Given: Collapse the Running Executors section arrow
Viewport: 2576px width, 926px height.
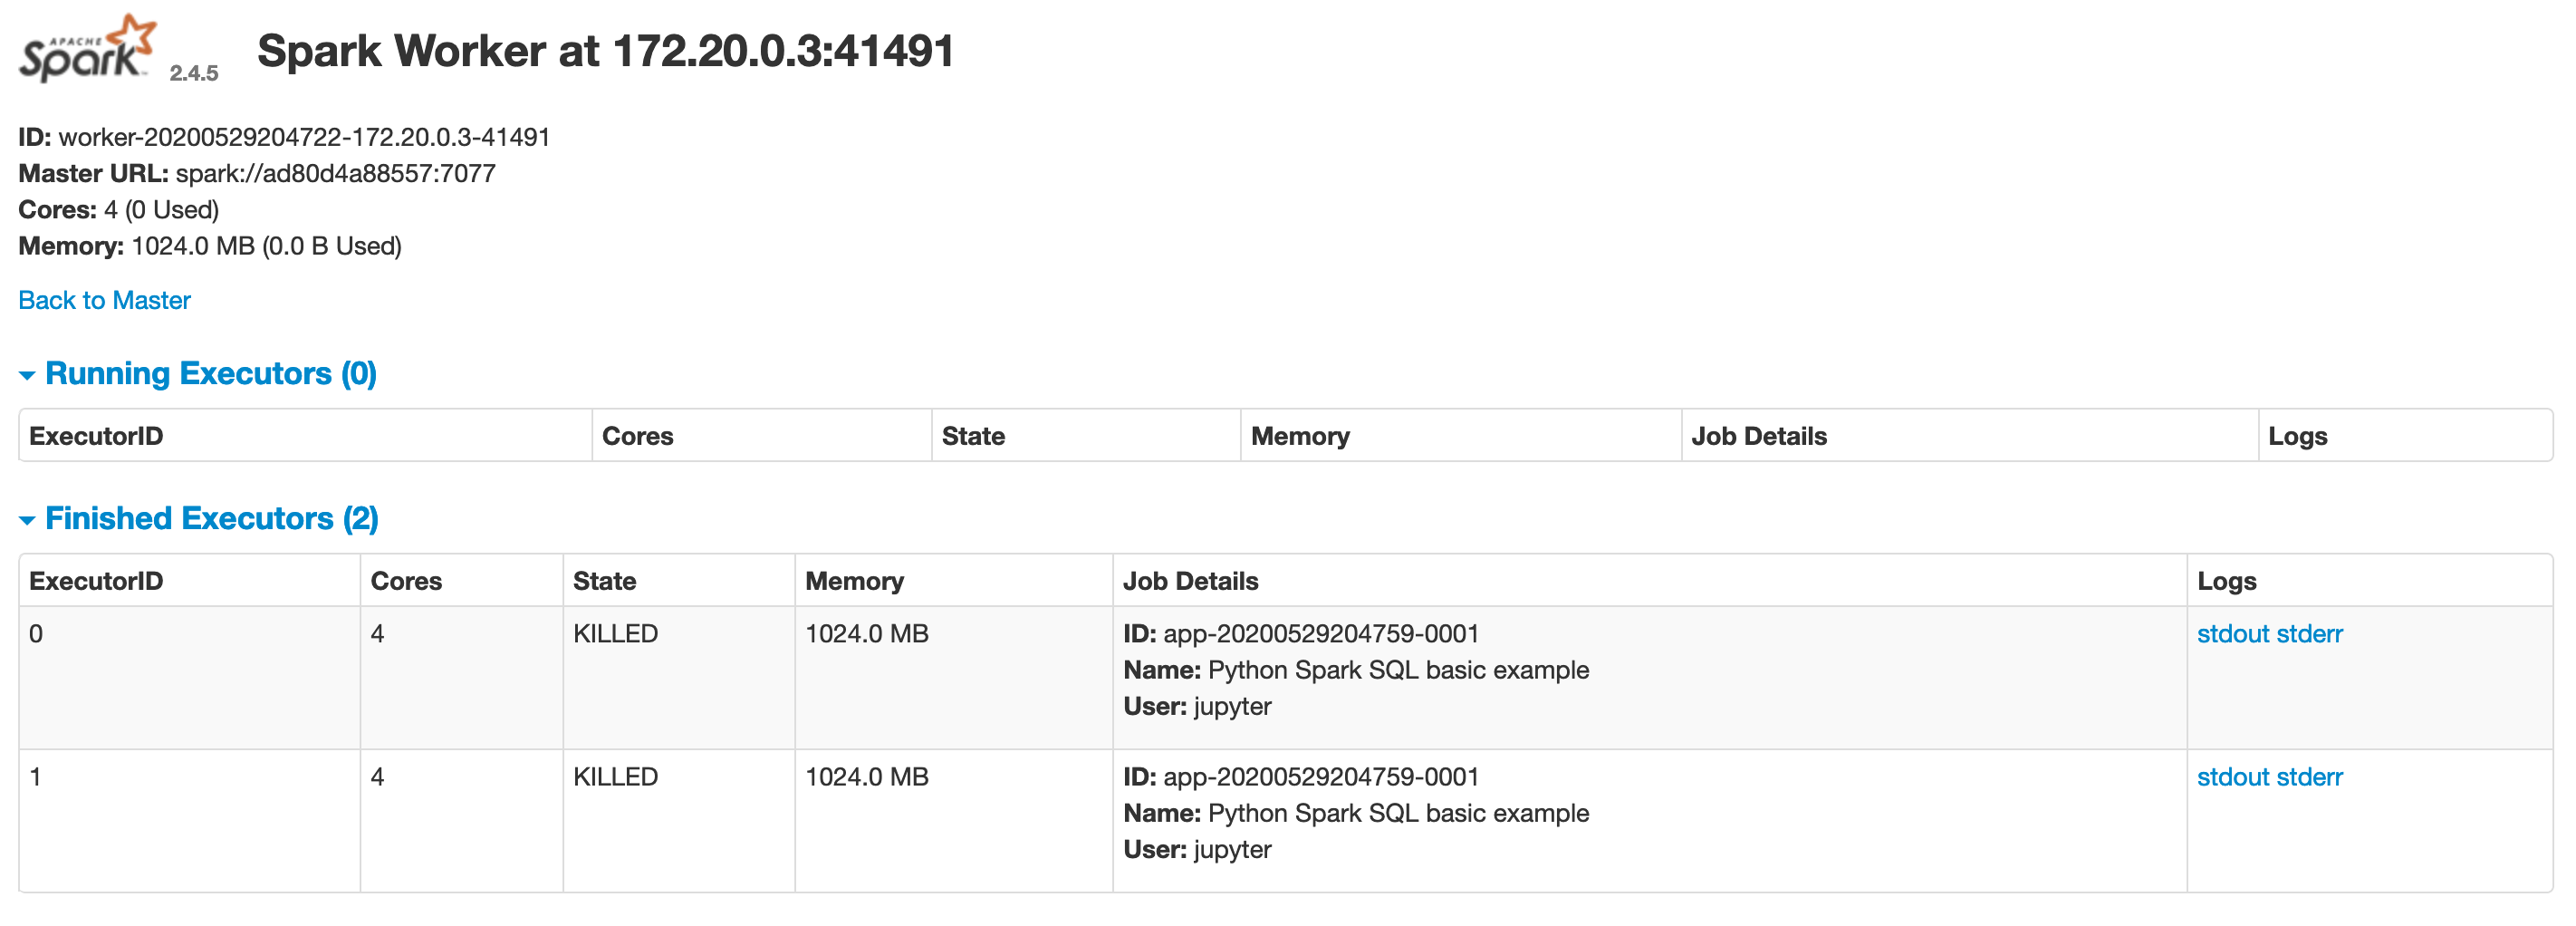Looking at the screenshot, I should pyautogui.click(x=27, y=375).
